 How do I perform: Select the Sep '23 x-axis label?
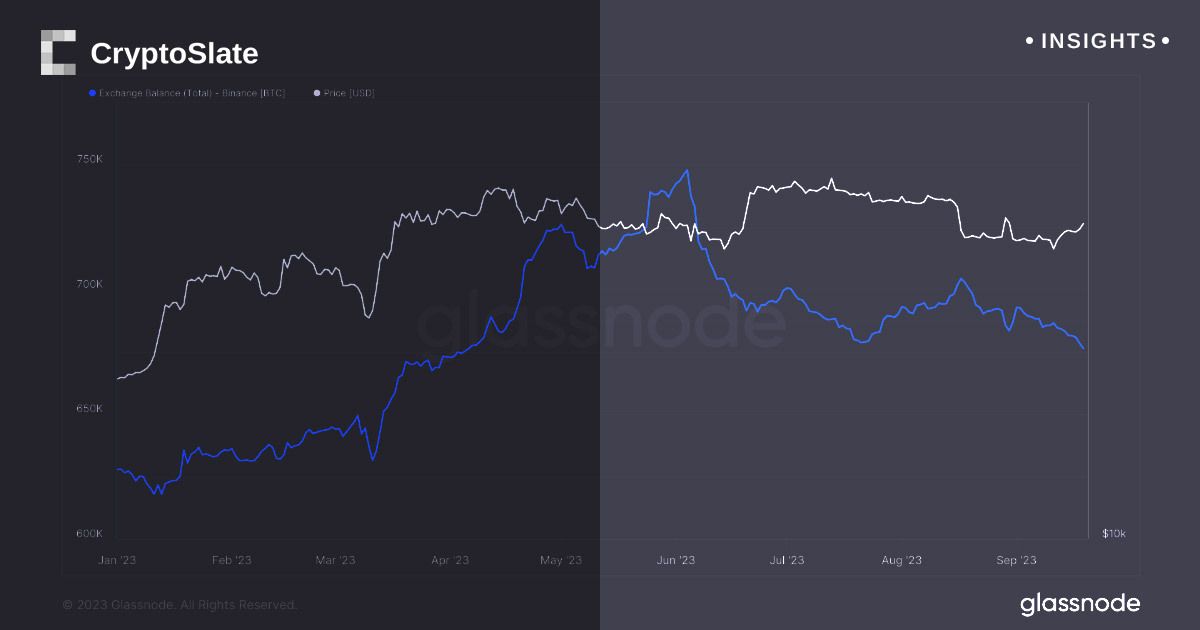pyautogui.click(x=1015, y=560)
